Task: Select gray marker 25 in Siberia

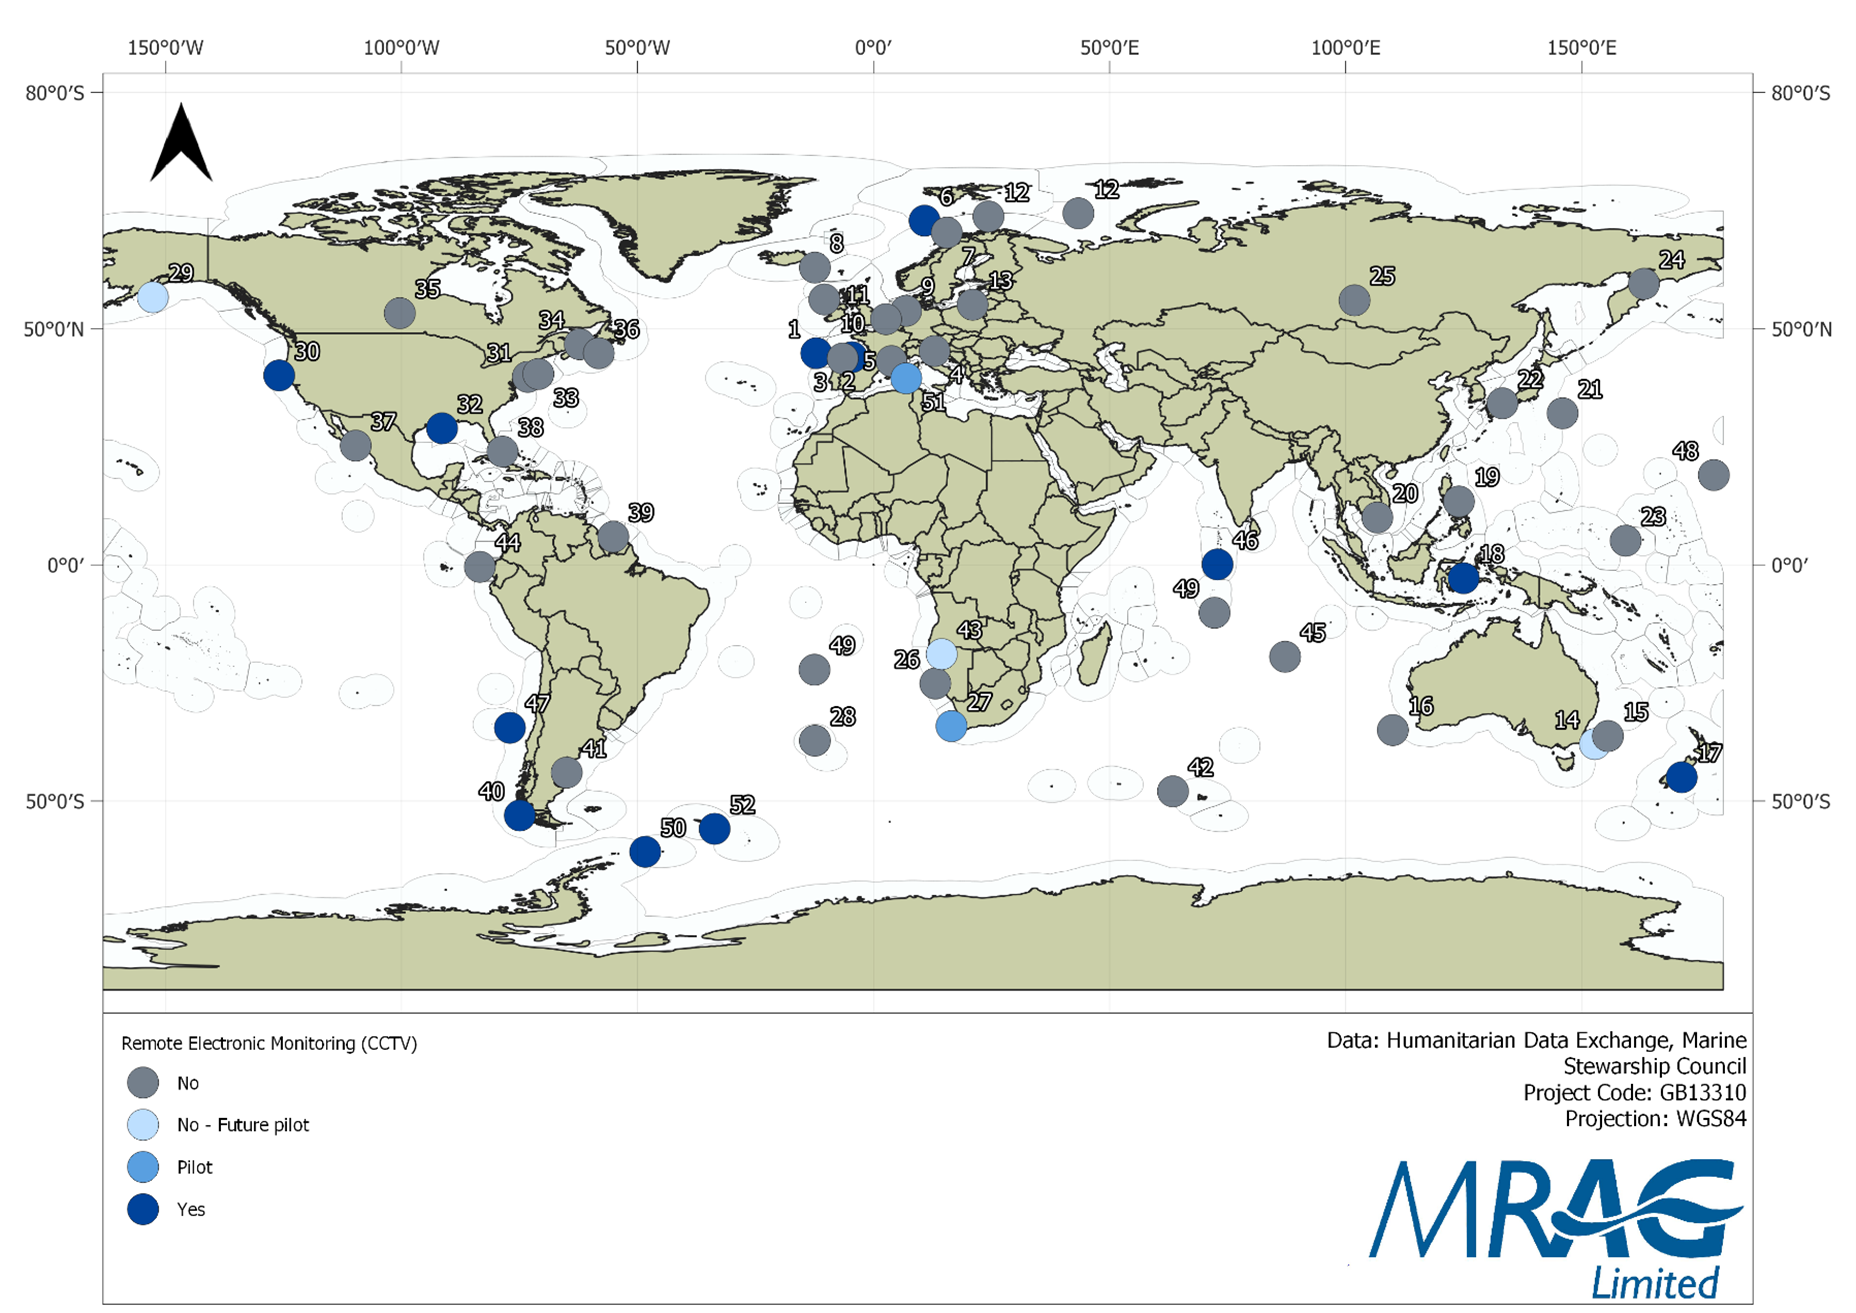Action: pos(1354,300)
